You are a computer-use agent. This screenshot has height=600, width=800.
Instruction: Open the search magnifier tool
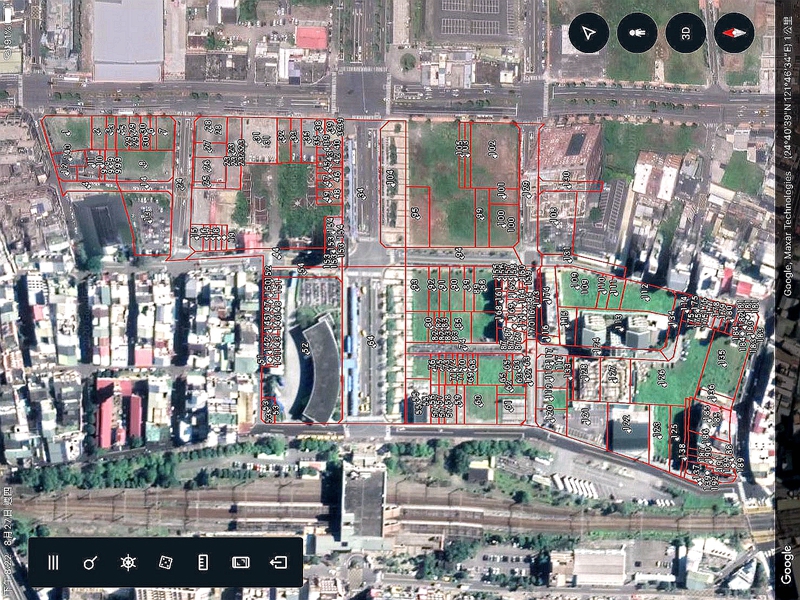point(90,563)
